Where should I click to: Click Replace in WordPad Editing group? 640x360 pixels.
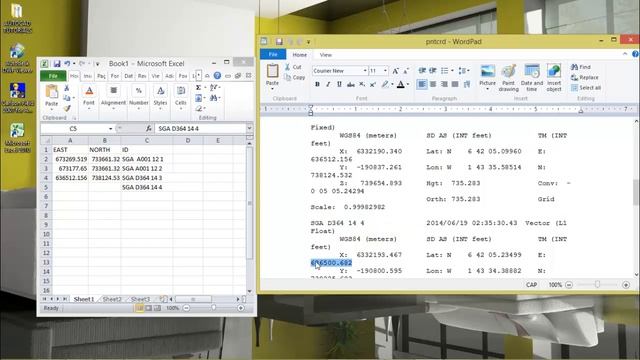584,77
